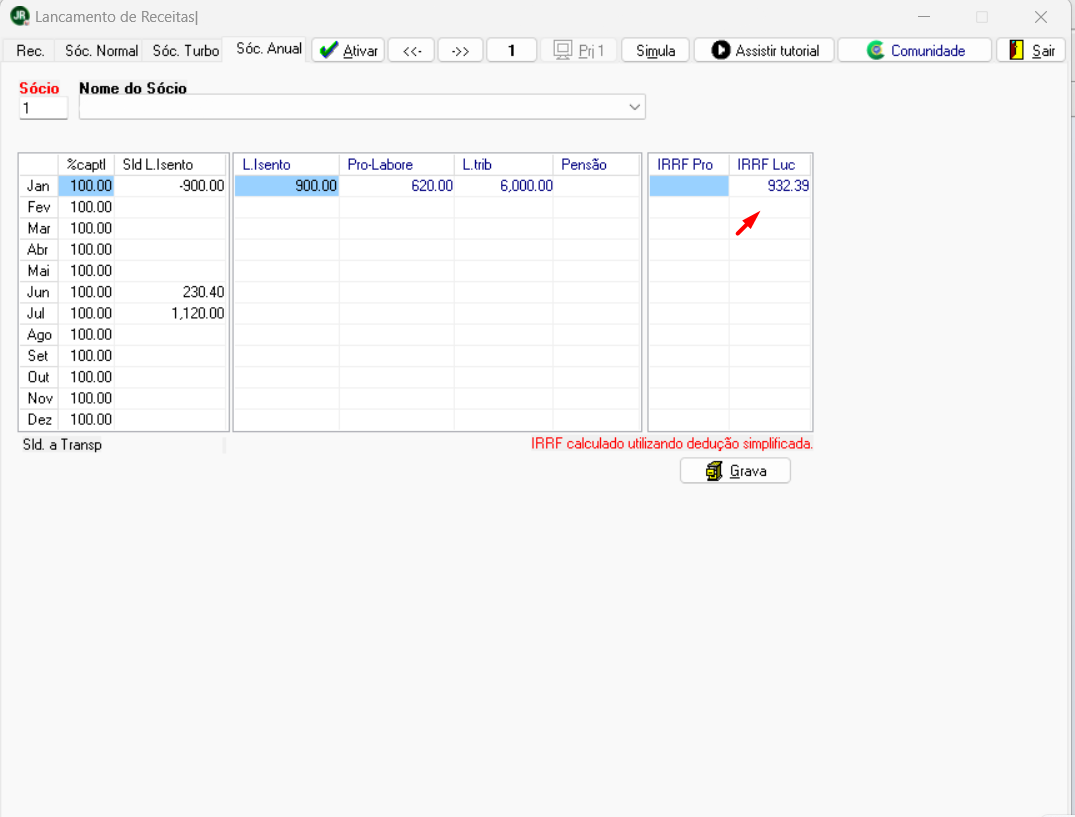Select the Jan %captl cell 100.00
1075x817 pixels.
(x=86, y=186)
